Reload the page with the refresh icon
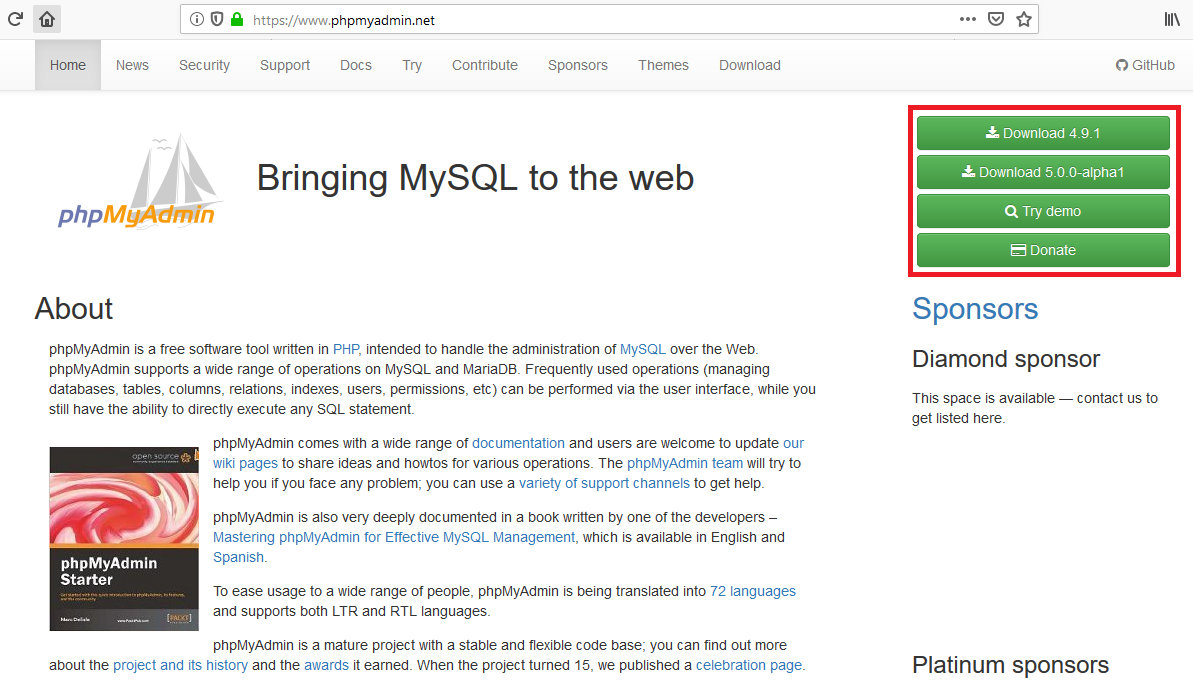This screenshot has width=1193, height=691. point(15,19)
